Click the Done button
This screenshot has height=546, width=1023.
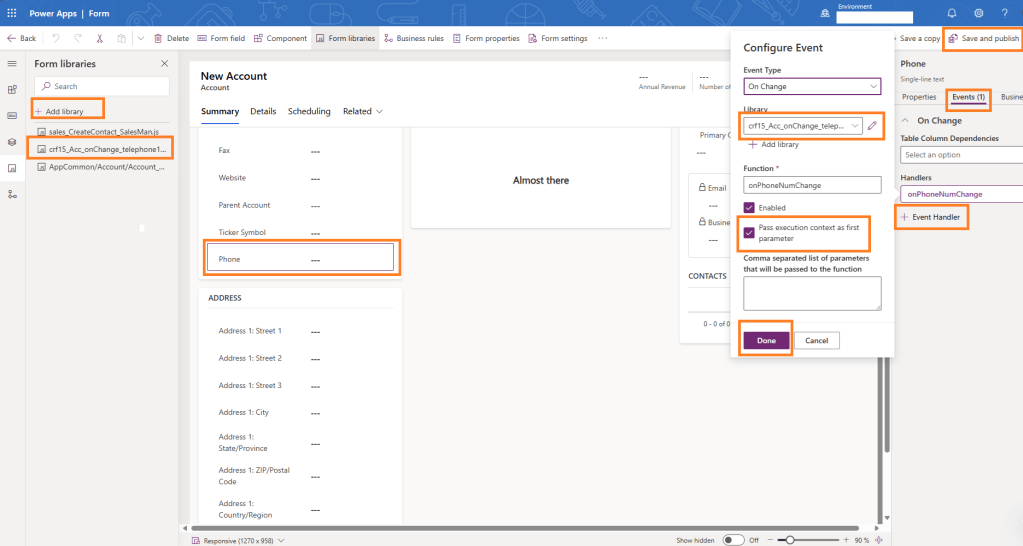point(766,340)
